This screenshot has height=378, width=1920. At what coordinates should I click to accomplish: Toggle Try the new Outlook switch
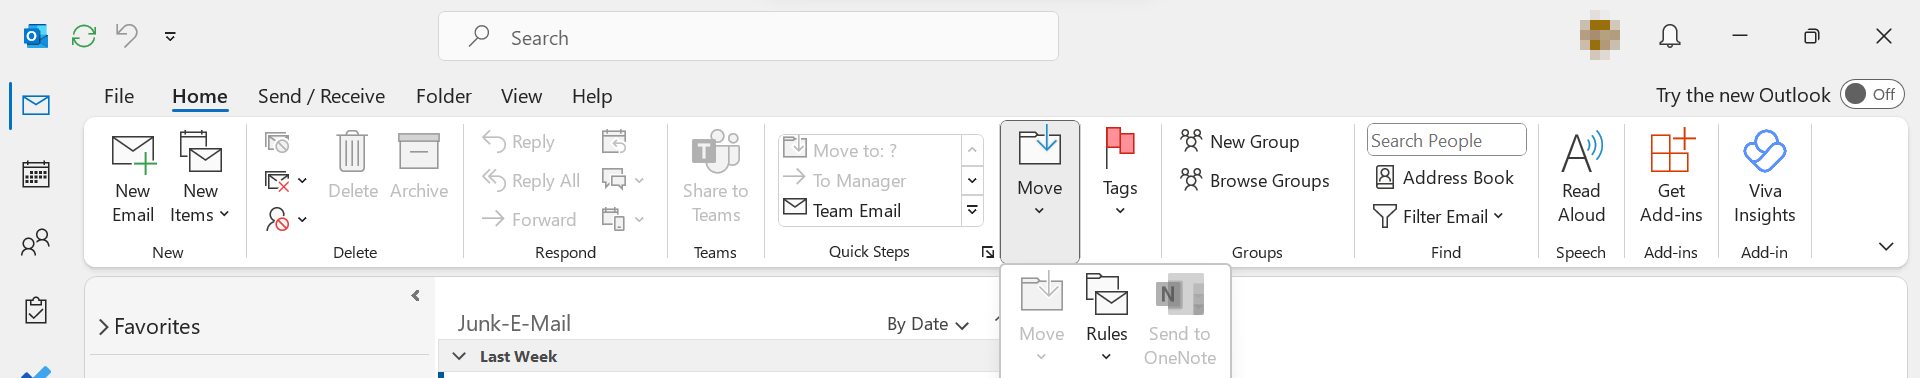coord(1872,94)
